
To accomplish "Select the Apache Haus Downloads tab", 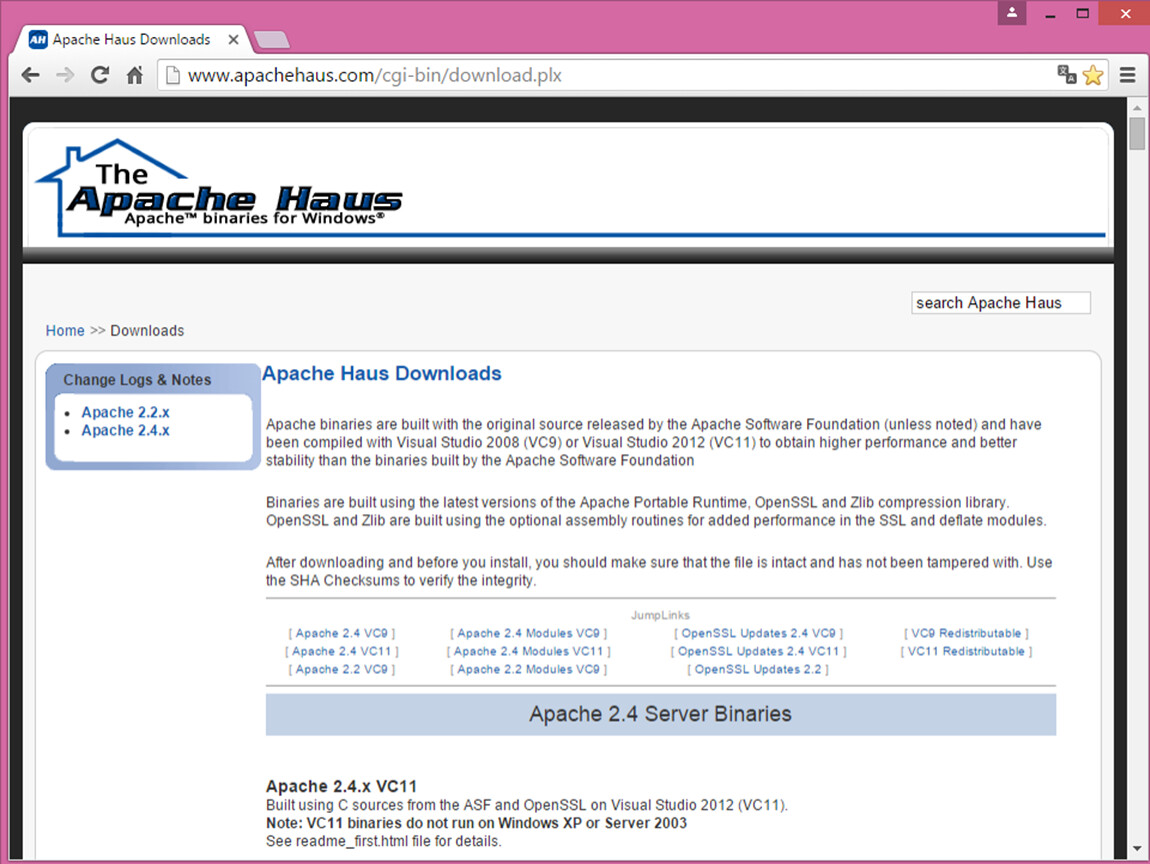I will pyautogui.click(x=130, y=40).
